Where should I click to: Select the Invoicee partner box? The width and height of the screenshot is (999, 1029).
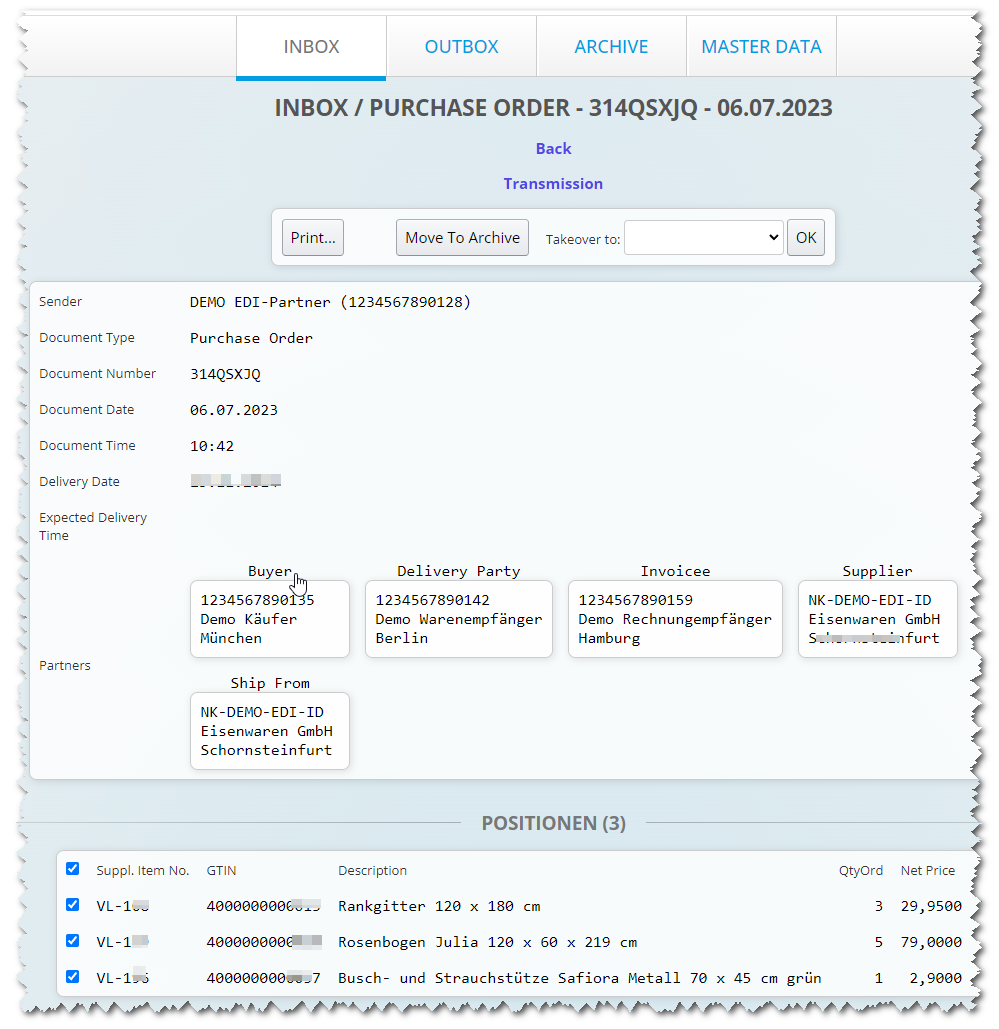point(675,619)
